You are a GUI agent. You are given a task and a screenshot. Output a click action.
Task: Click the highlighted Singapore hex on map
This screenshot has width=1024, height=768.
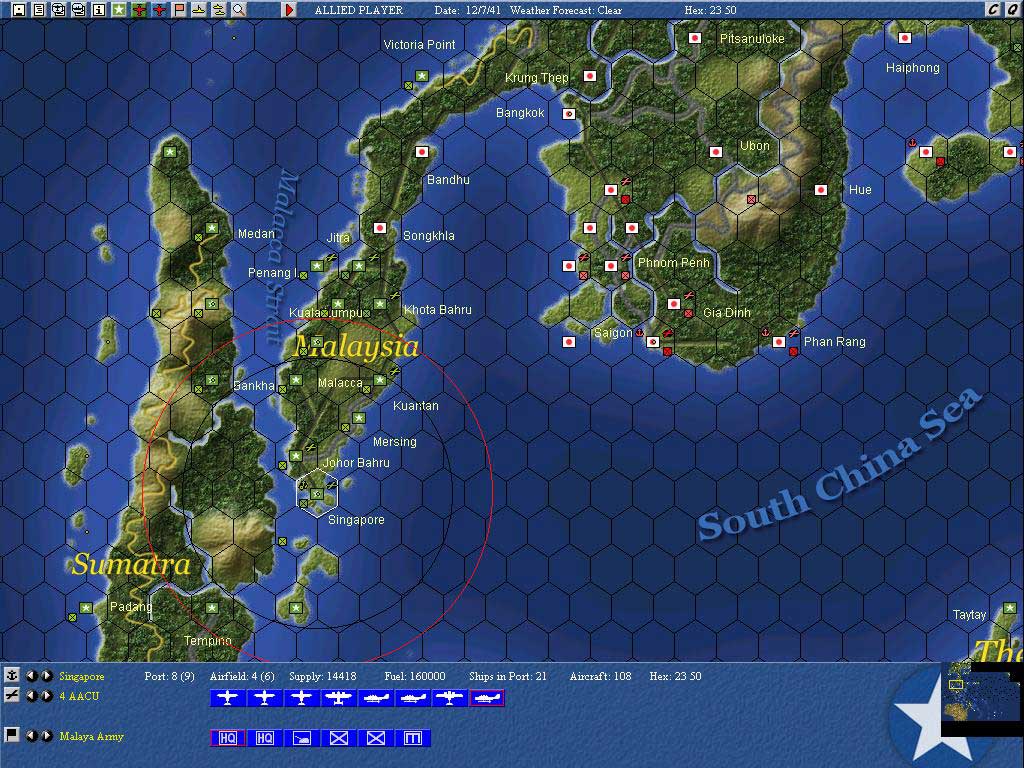(317, 493)
